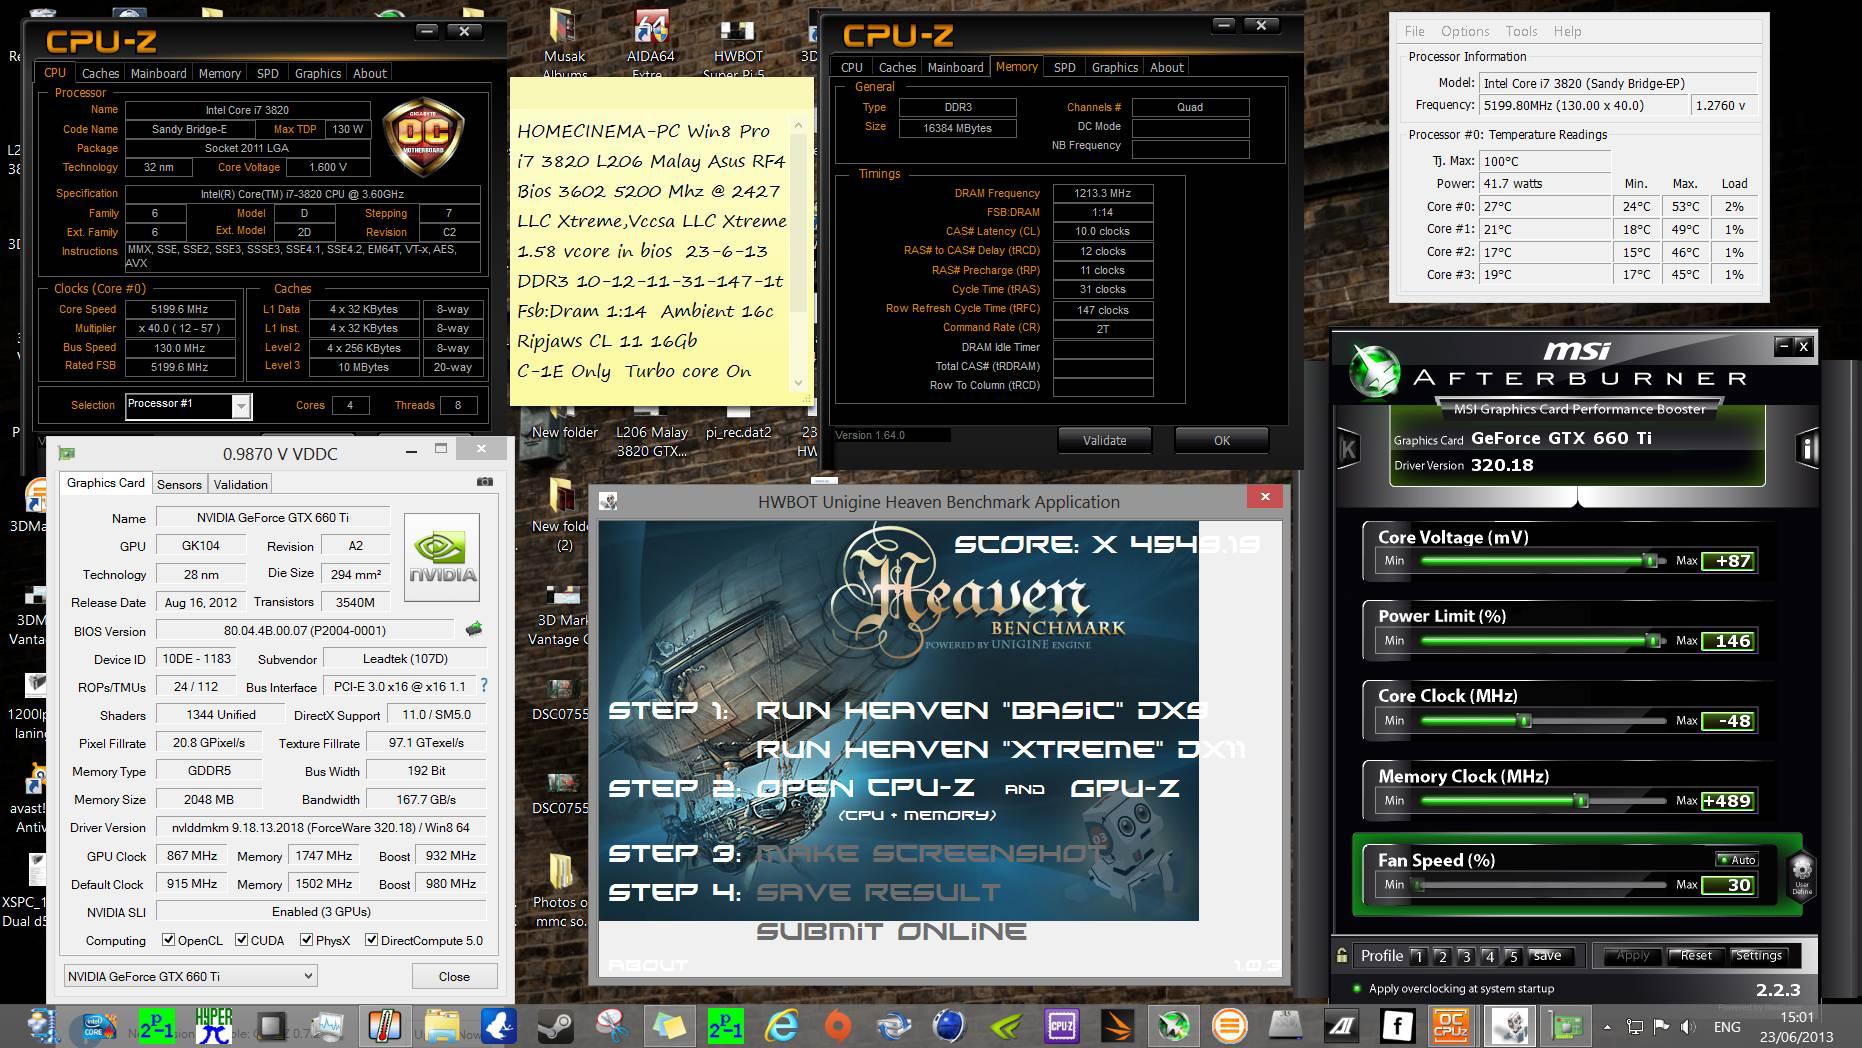Open the Origin taskbar icon
The width and height of the screenshot is (1862, 1048).
838,1025
